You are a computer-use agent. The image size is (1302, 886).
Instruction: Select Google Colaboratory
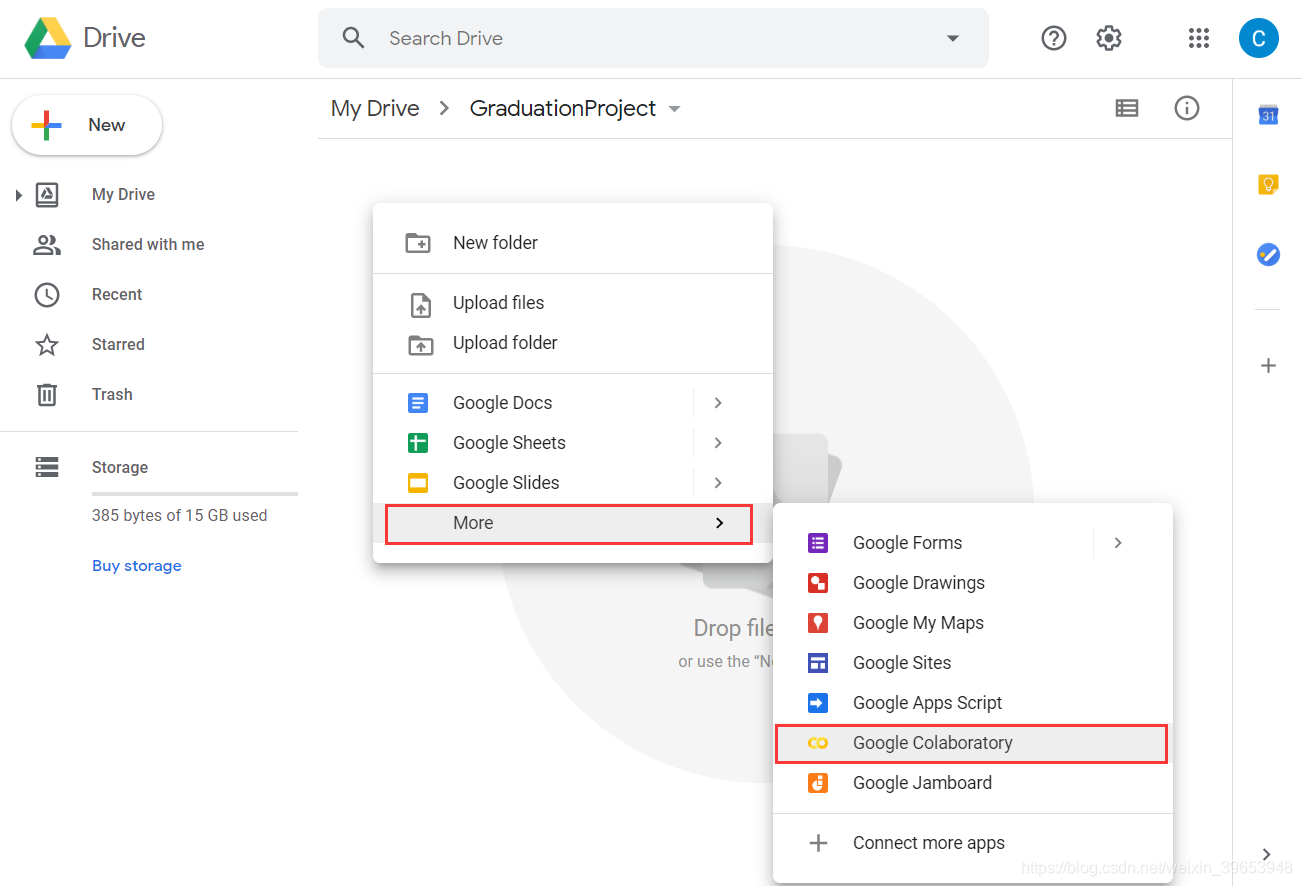(x=971, y=743)
